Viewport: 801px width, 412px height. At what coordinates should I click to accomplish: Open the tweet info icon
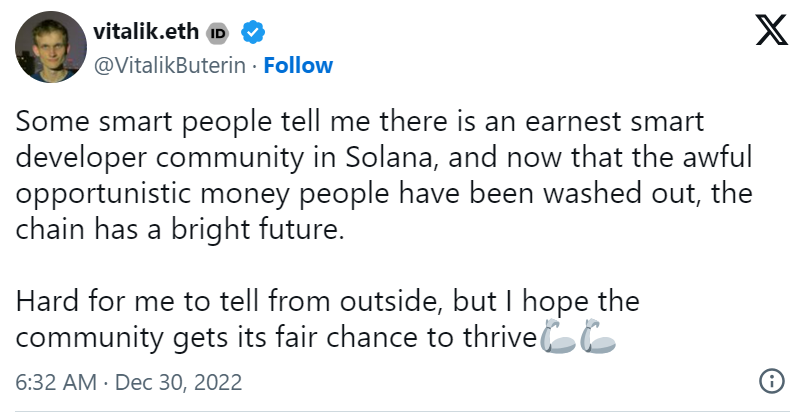point(771,382)
